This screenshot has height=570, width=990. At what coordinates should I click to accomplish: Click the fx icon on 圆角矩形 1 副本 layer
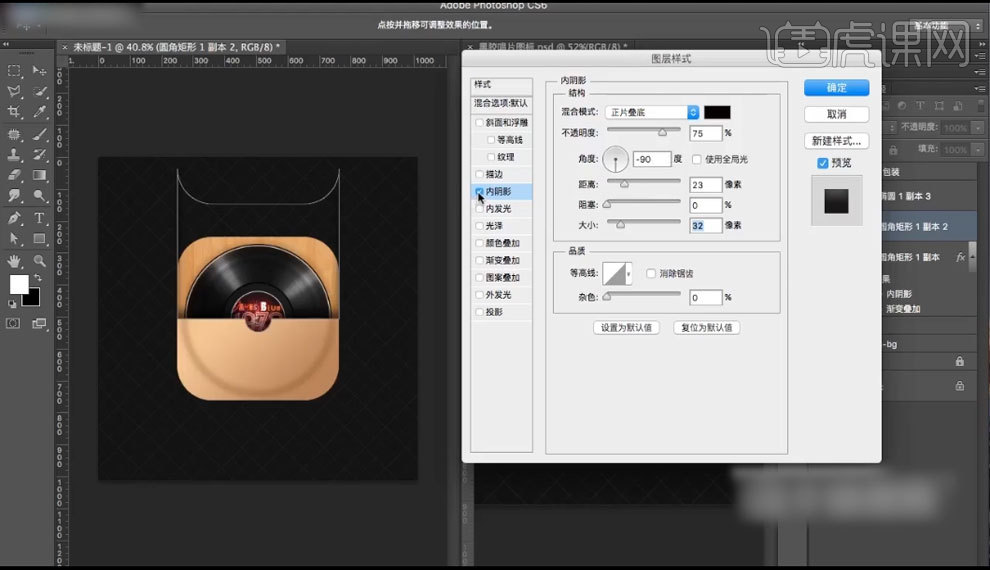click(x=960, y=257)
